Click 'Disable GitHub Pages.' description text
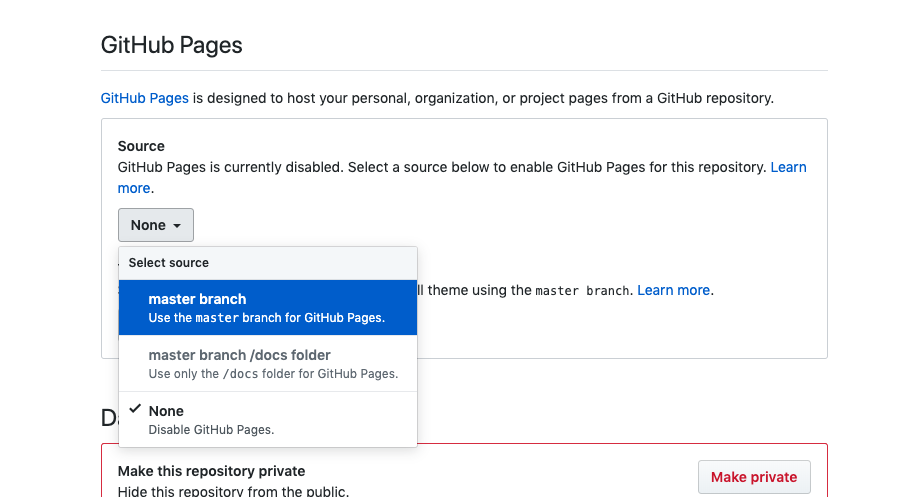 pos(211,430)
